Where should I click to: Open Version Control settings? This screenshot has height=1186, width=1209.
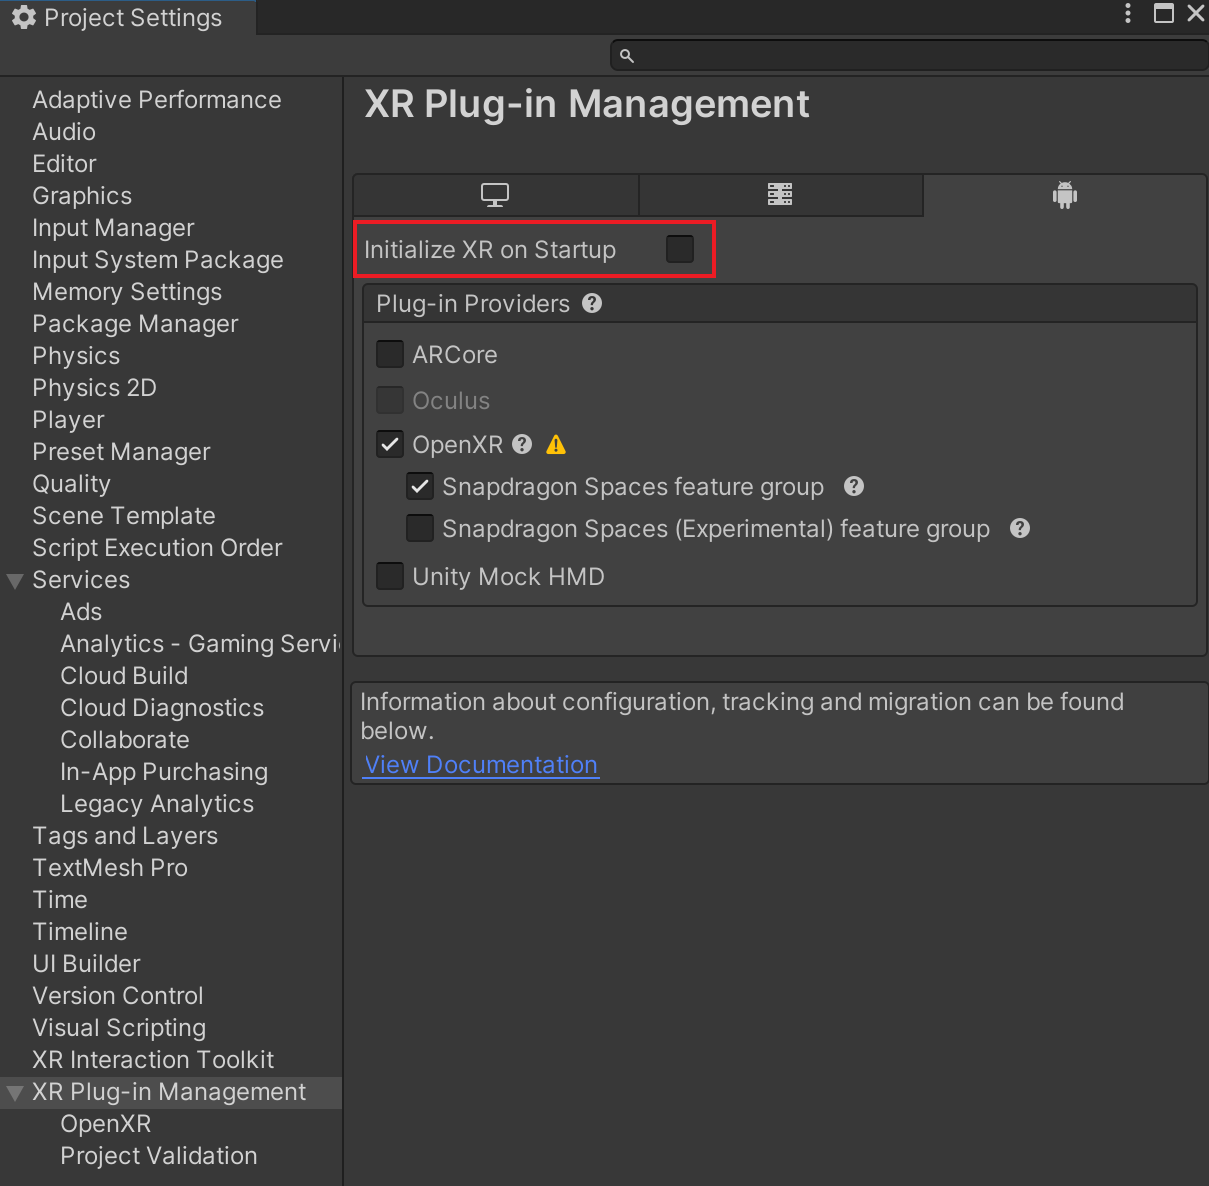(118, 996)
